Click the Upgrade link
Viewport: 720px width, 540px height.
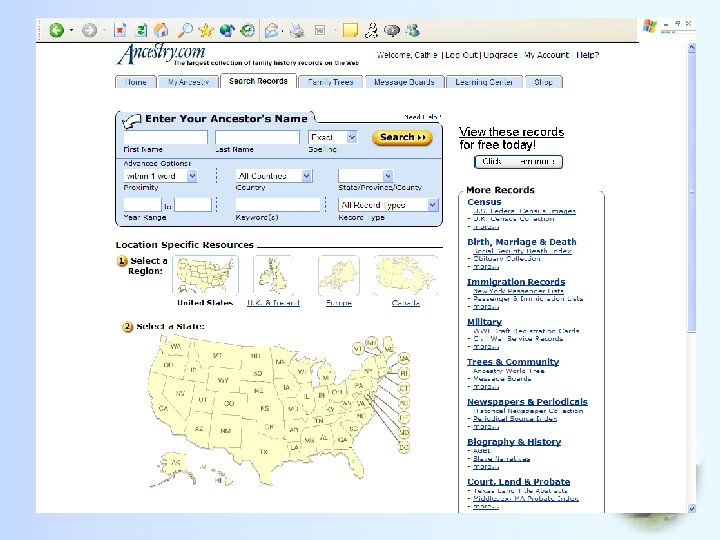click(x=501, y=55)
